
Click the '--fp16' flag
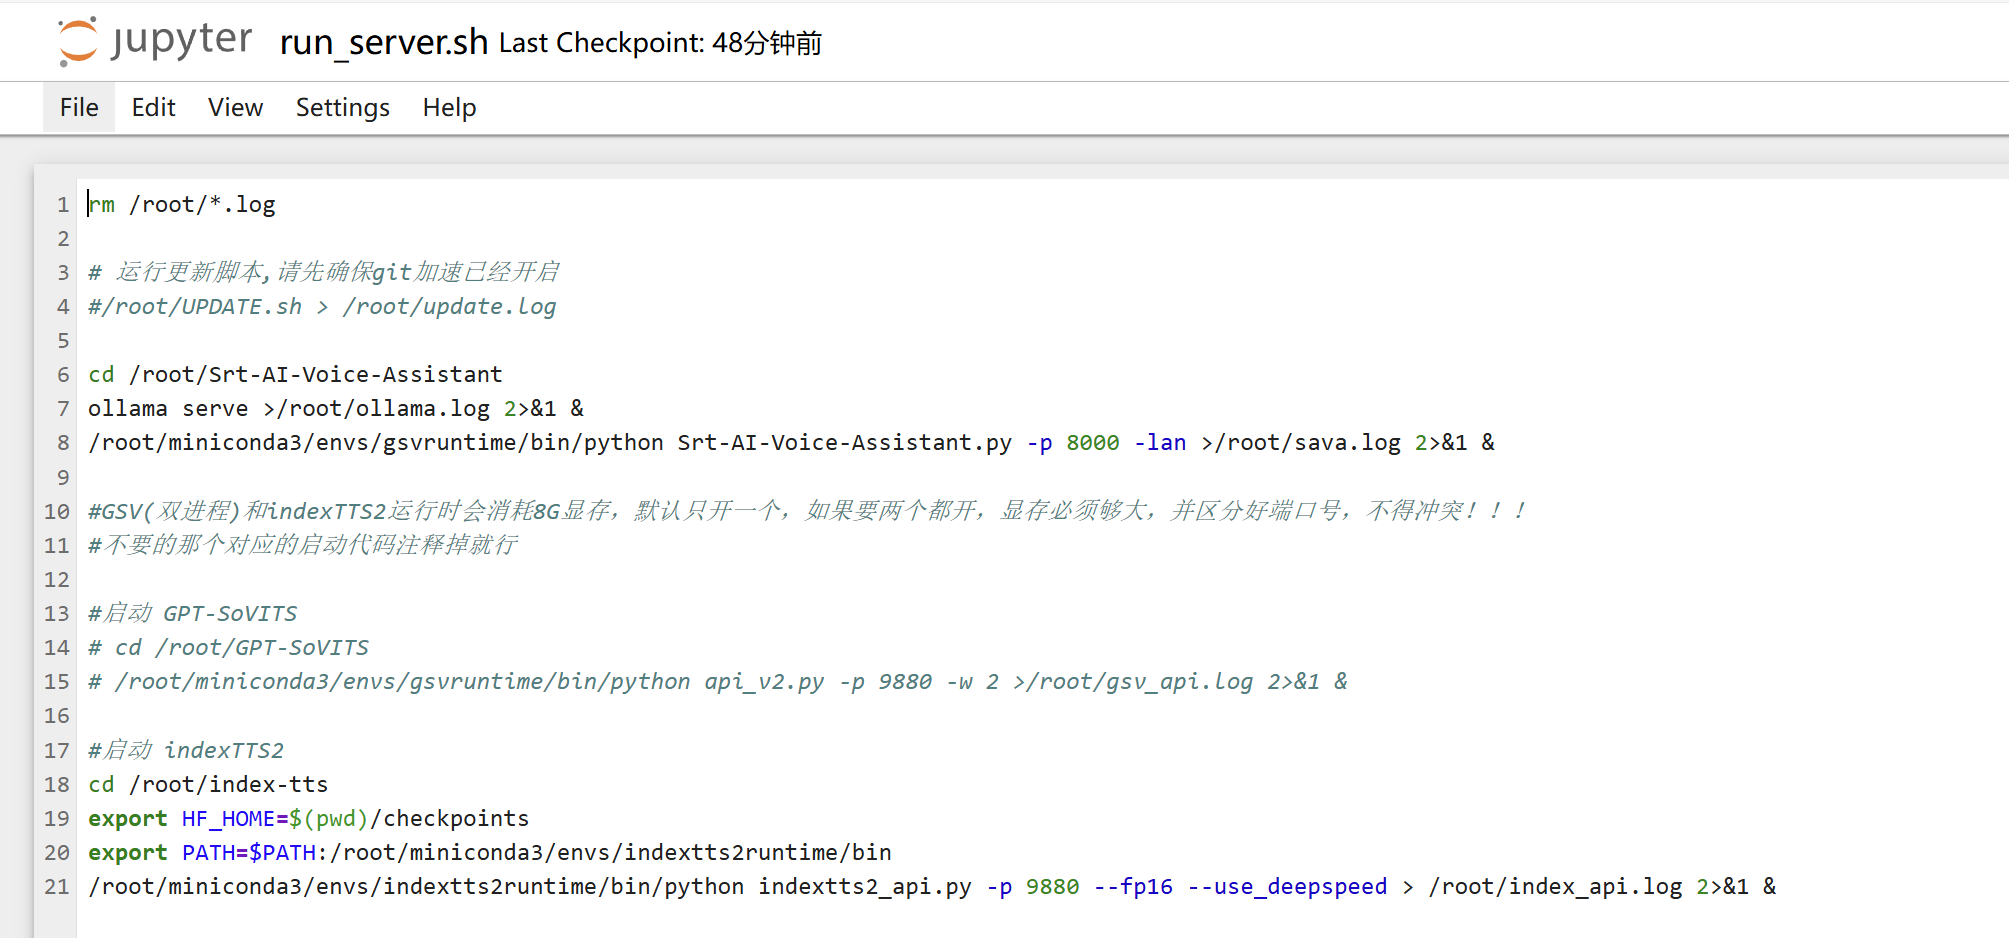click(x=1133, y=887)
